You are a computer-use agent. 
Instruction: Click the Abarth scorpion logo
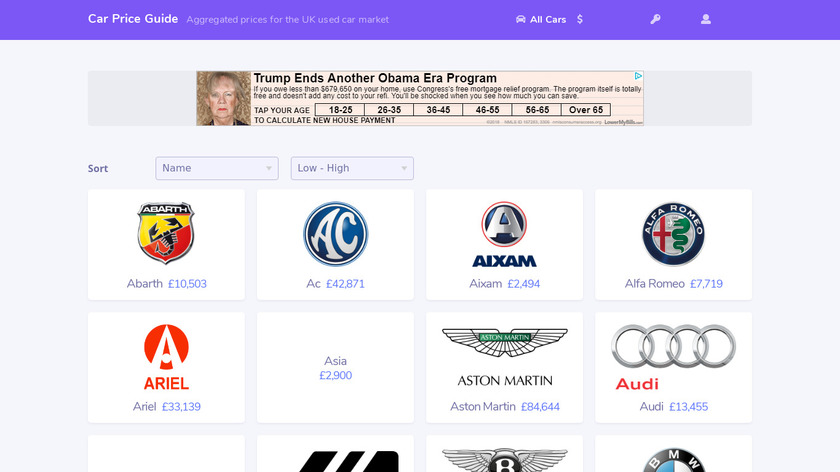coord(166,233)
